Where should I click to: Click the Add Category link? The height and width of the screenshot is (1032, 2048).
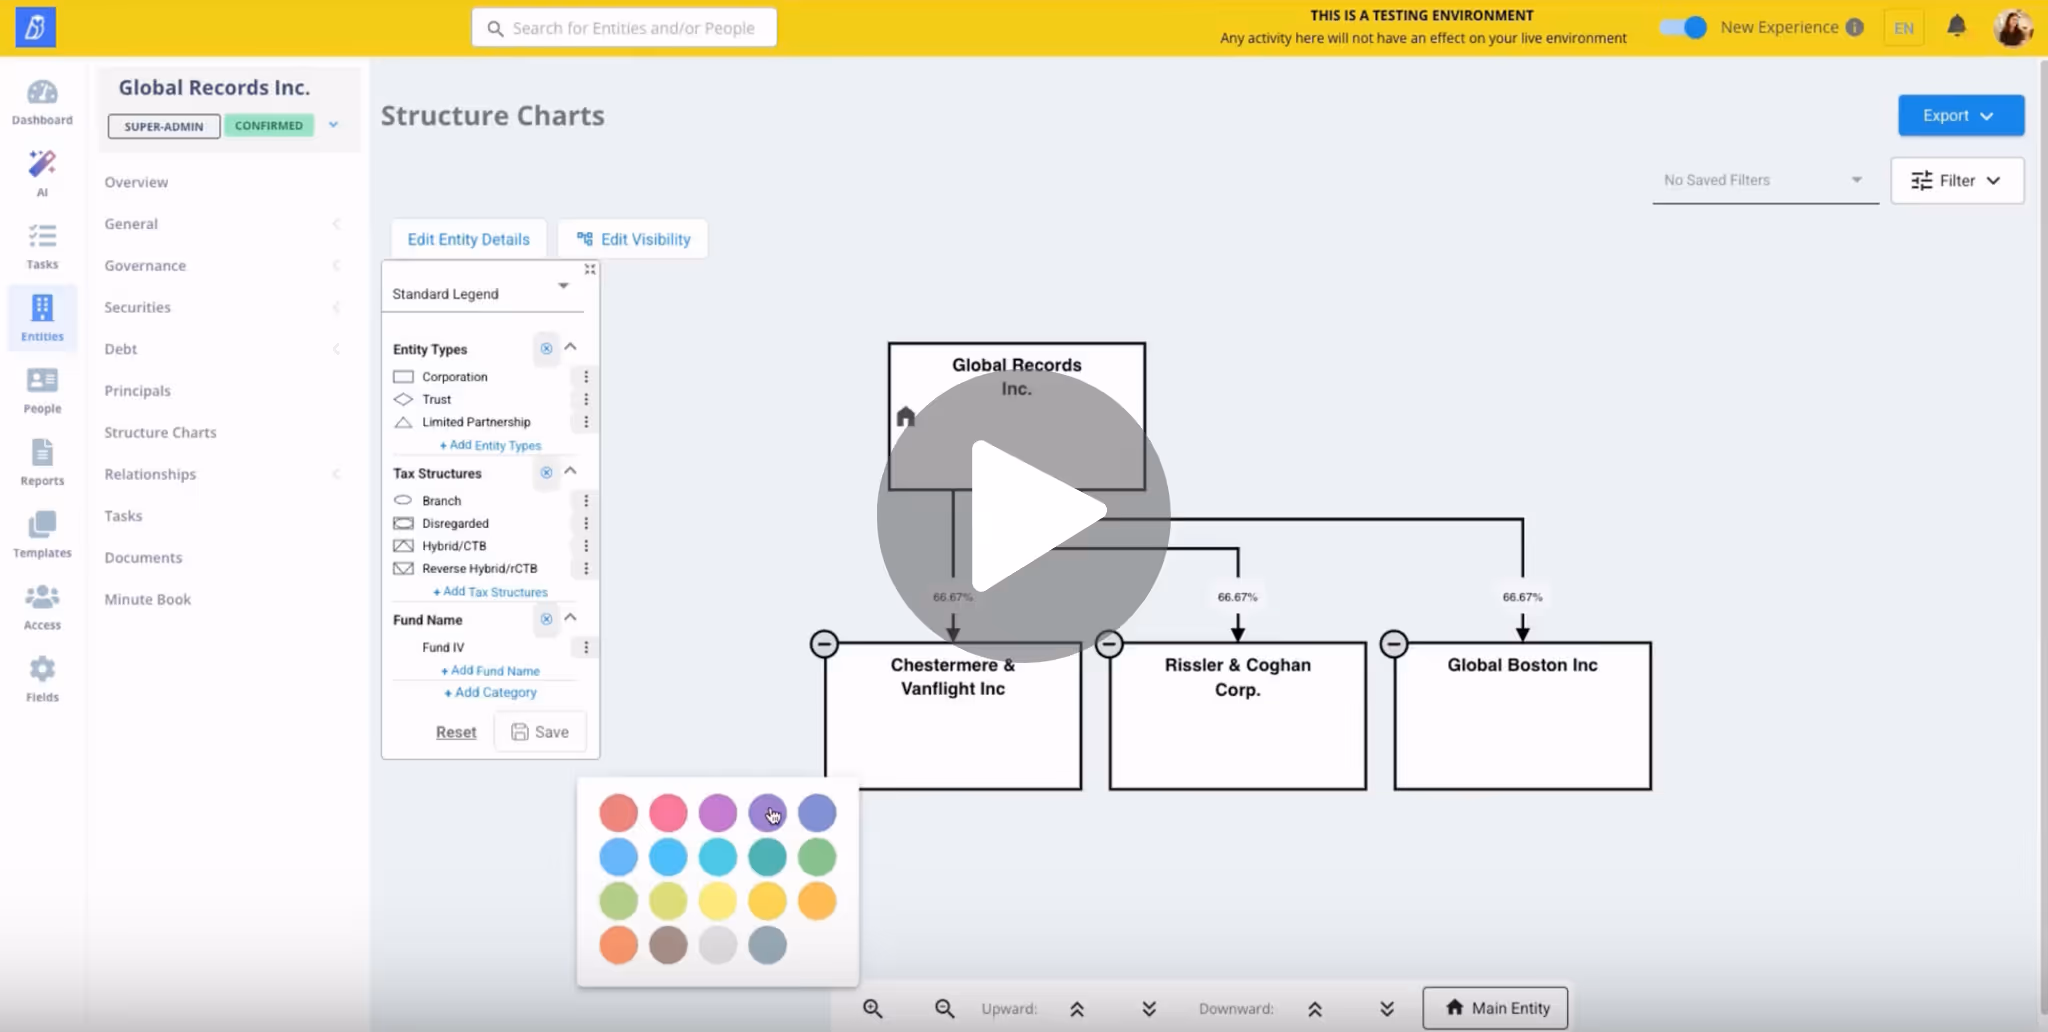click(490, 692)
